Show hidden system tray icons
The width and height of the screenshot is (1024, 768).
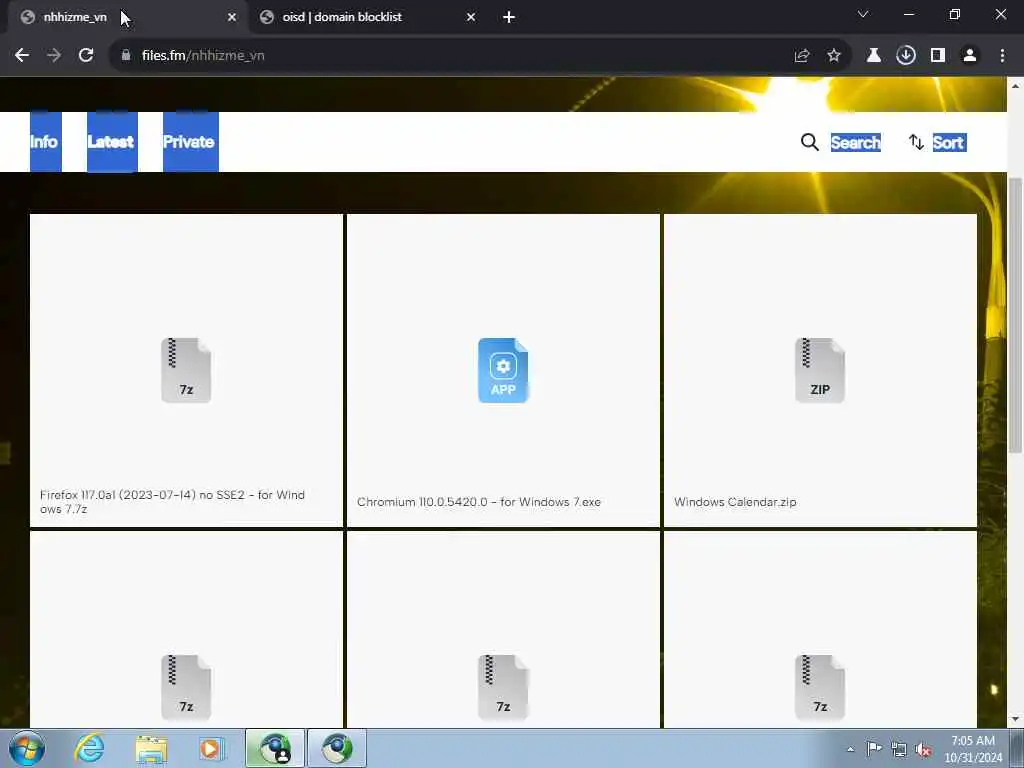[850, 749]
